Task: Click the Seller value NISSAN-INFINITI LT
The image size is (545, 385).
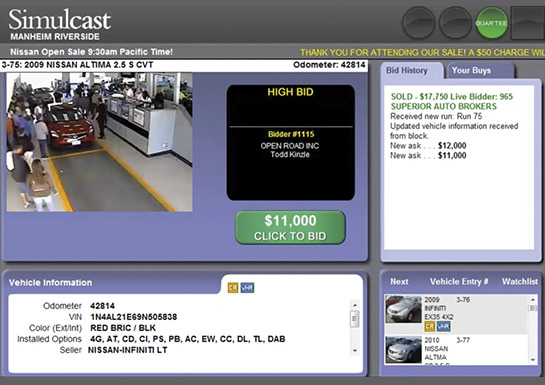Action: (128, 350)
